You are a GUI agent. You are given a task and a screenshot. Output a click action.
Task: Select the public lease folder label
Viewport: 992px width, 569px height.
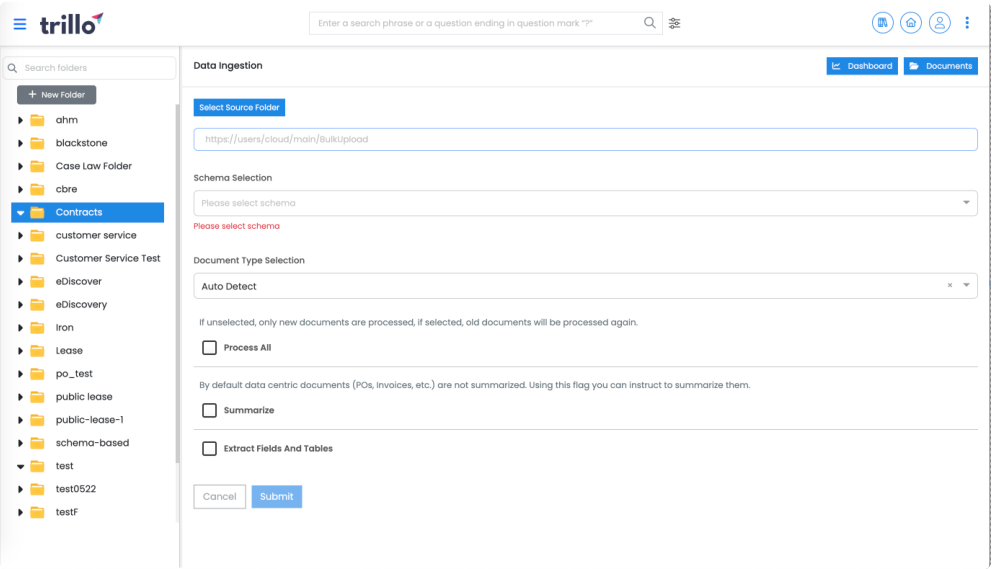[x=84, y=397]
